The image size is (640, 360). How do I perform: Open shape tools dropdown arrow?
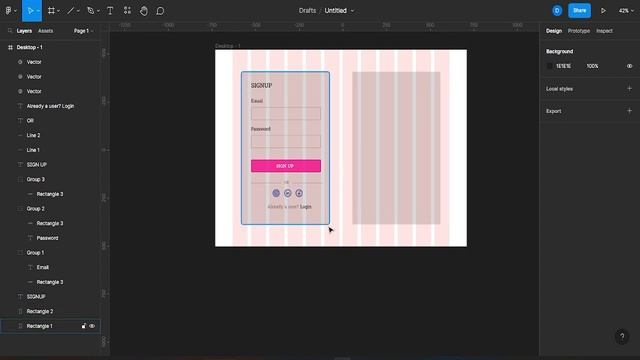tap(78, 11)
